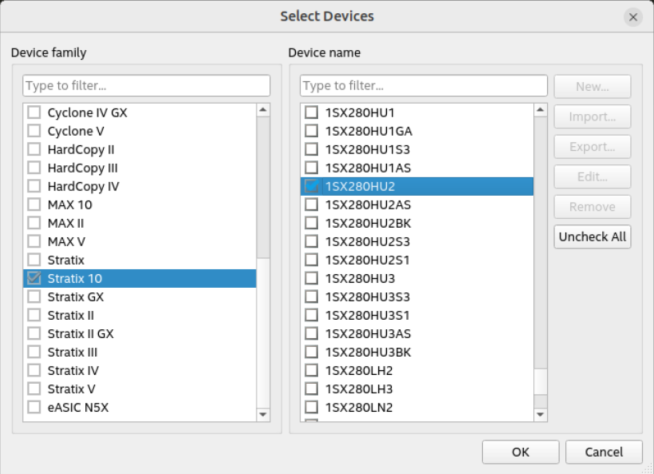Confirm the selection with OK
654x474 pixels.
pos(520,451)
